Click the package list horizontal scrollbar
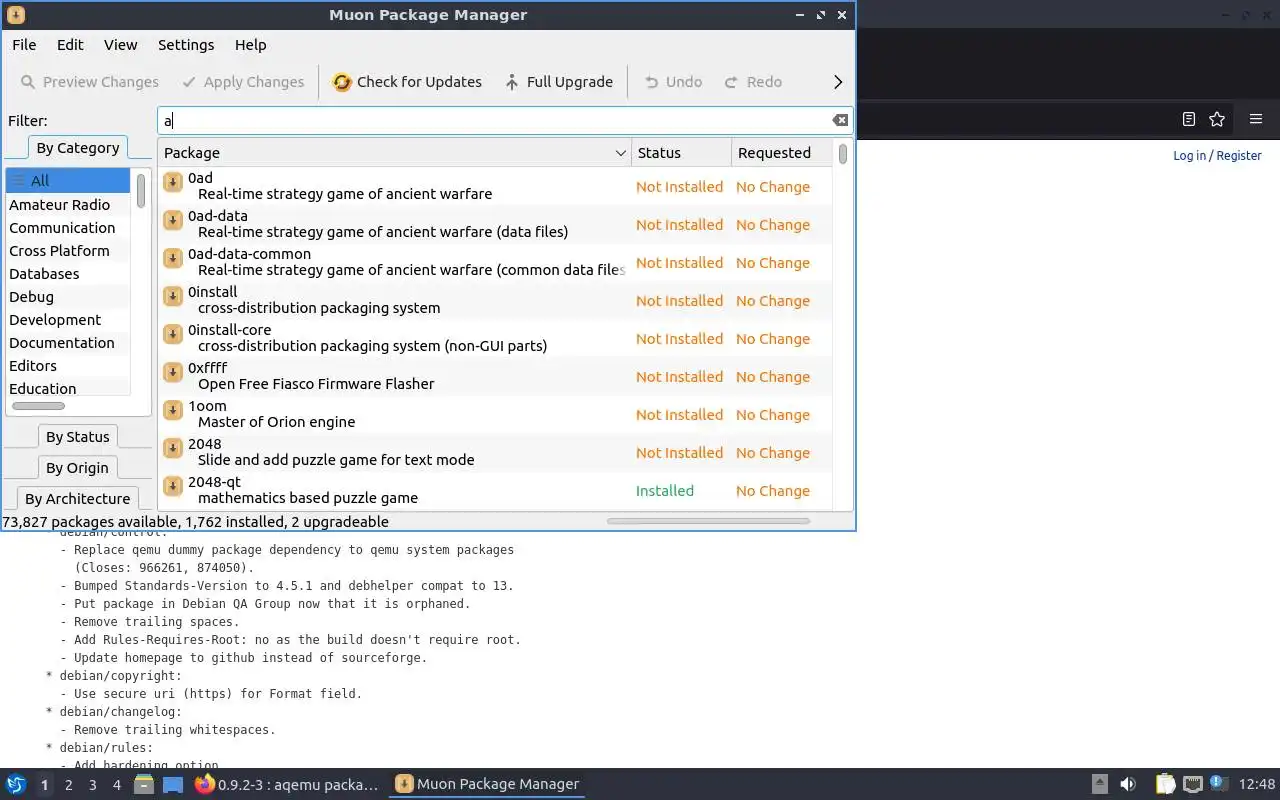The image size is (1280, 800). pyautogui.click(x=708, y=520)
